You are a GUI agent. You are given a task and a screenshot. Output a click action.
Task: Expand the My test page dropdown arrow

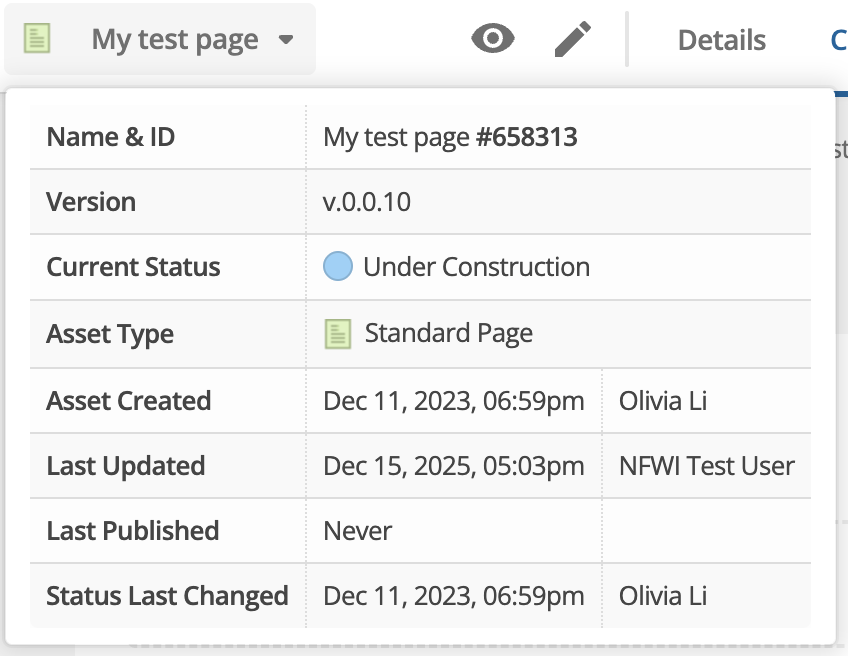click(x=286, y=39)
